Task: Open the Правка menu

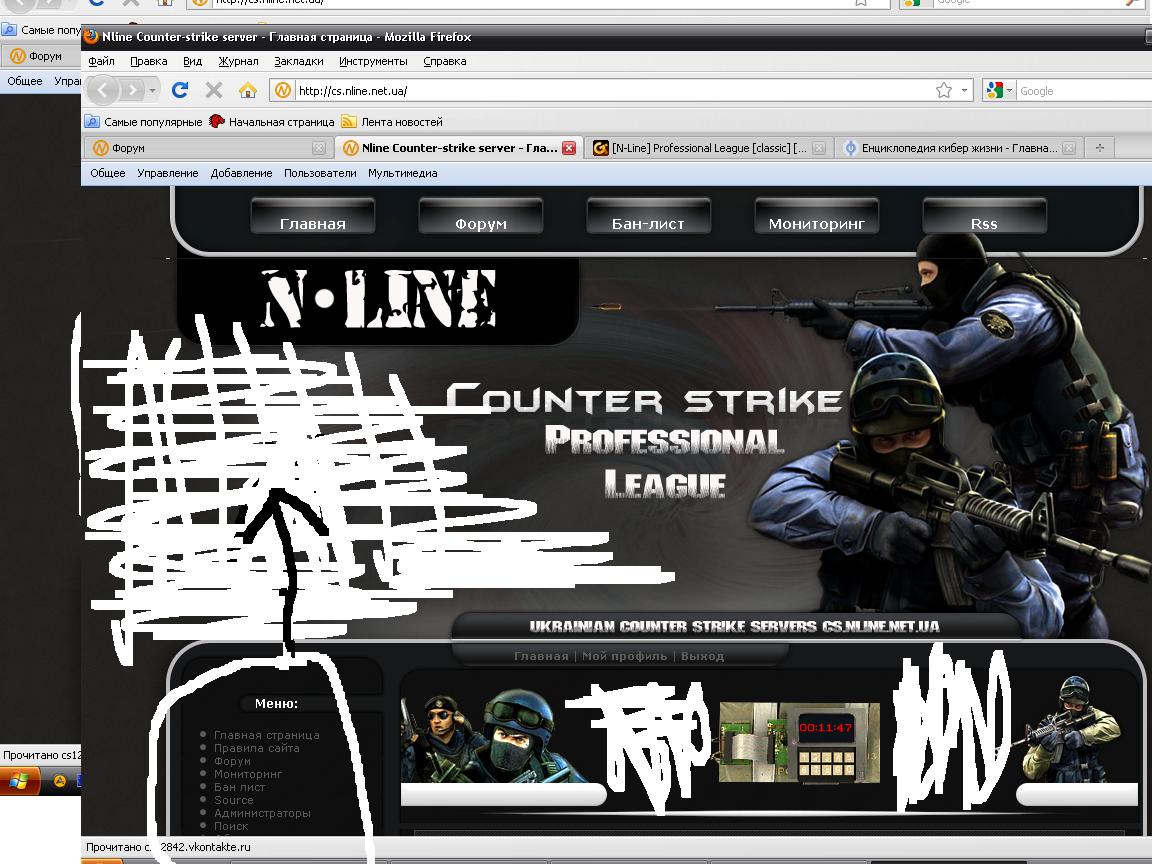Action: click(x=148, y=61)
